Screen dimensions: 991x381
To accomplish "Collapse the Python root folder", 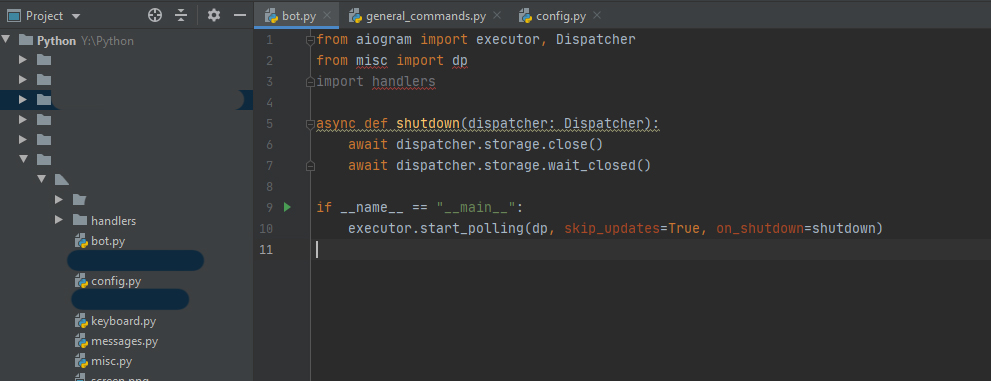I will pyautogui.click(x=6, y=40).
